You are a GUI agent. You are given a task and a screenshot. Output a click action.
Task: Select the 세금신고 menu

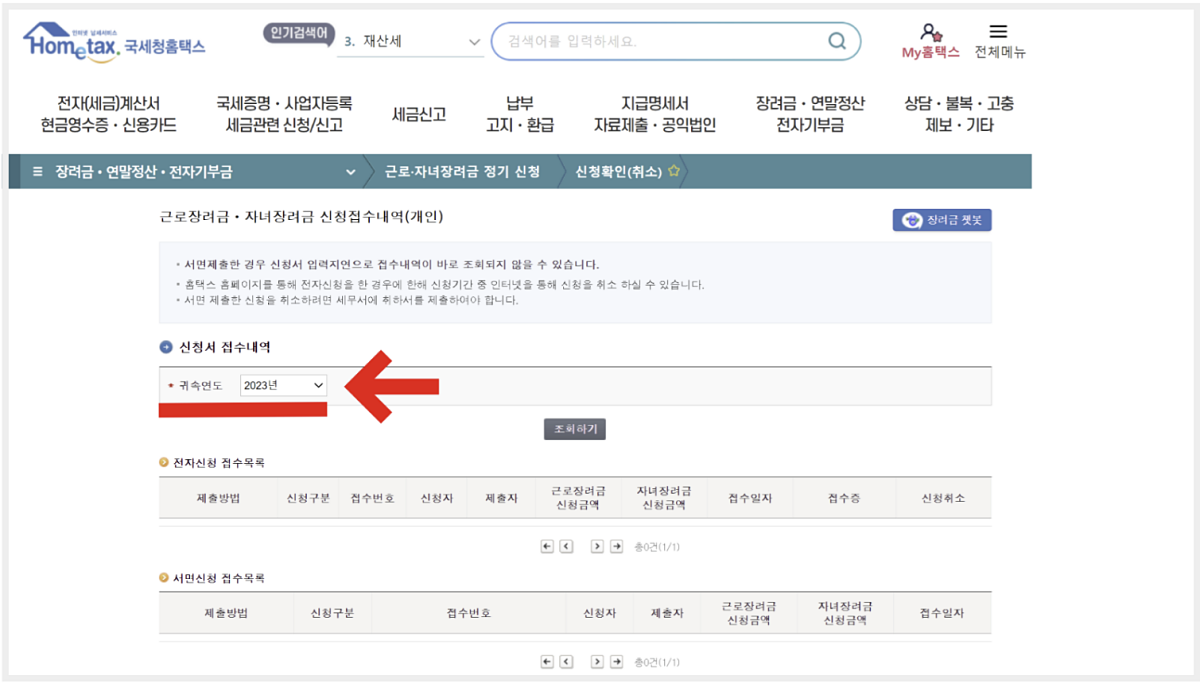tap(418, 112)
